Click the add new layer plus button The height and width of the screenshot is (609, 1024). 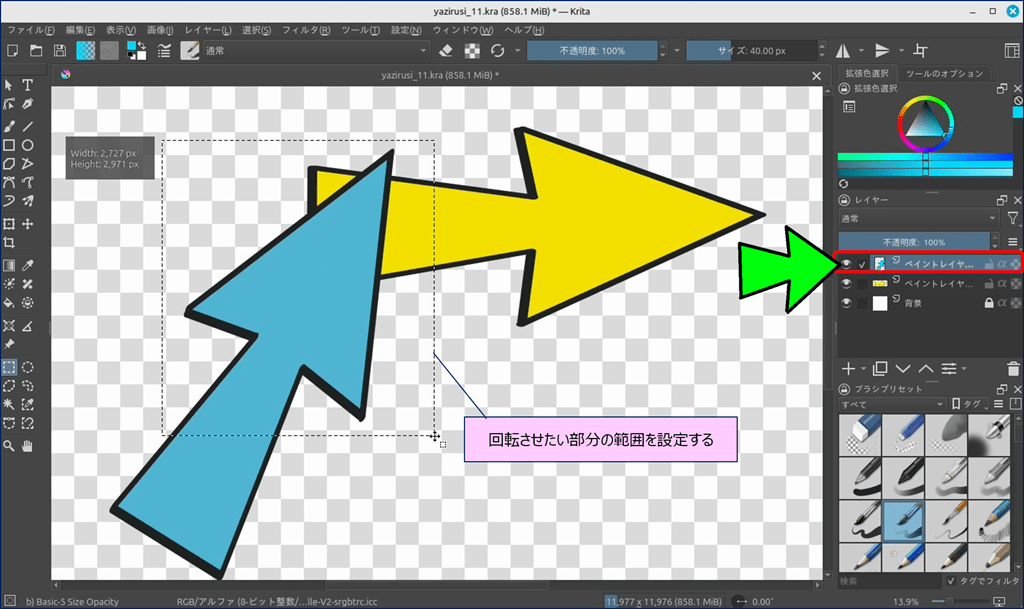(x=848, y=369)
